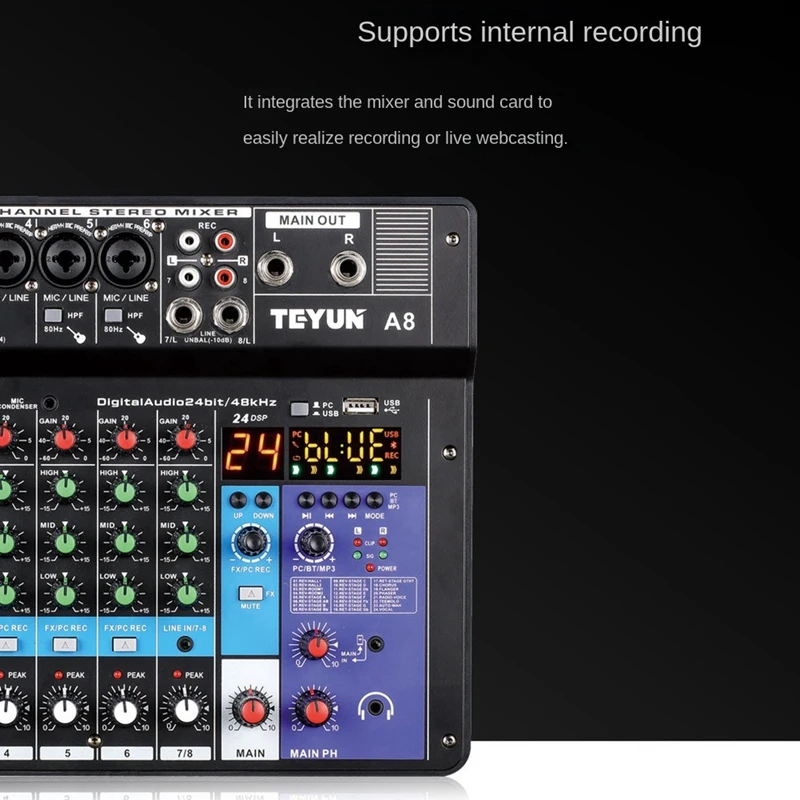This screenshot has height=800, width=800.
Task: Click the channel 7/8 PEAK LED
Action: [x=177, y=674]
